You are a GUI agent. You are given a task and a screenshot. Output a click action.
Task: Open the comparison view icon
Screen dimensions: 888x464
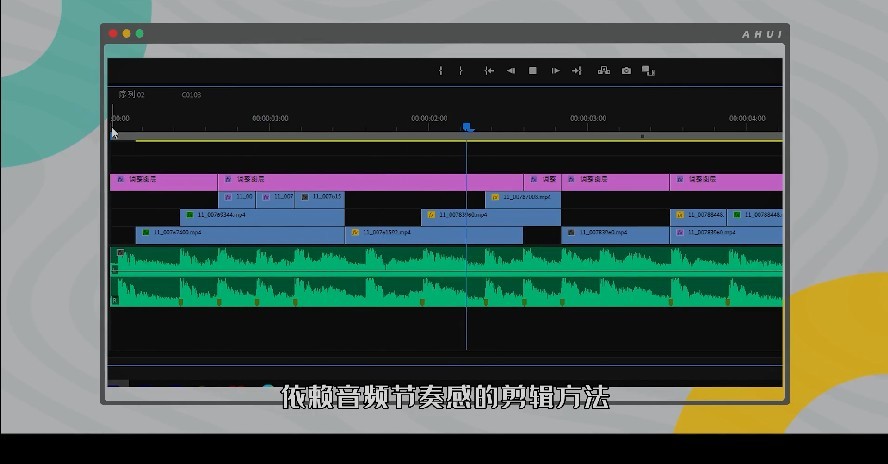[x=648, y=71]
